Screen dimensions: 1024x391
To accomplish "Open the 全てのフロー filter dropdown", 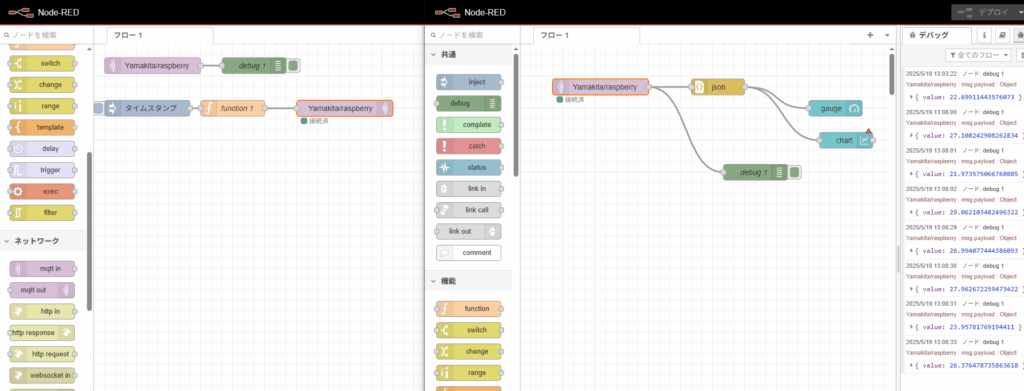I will click(x=979, y=55).
